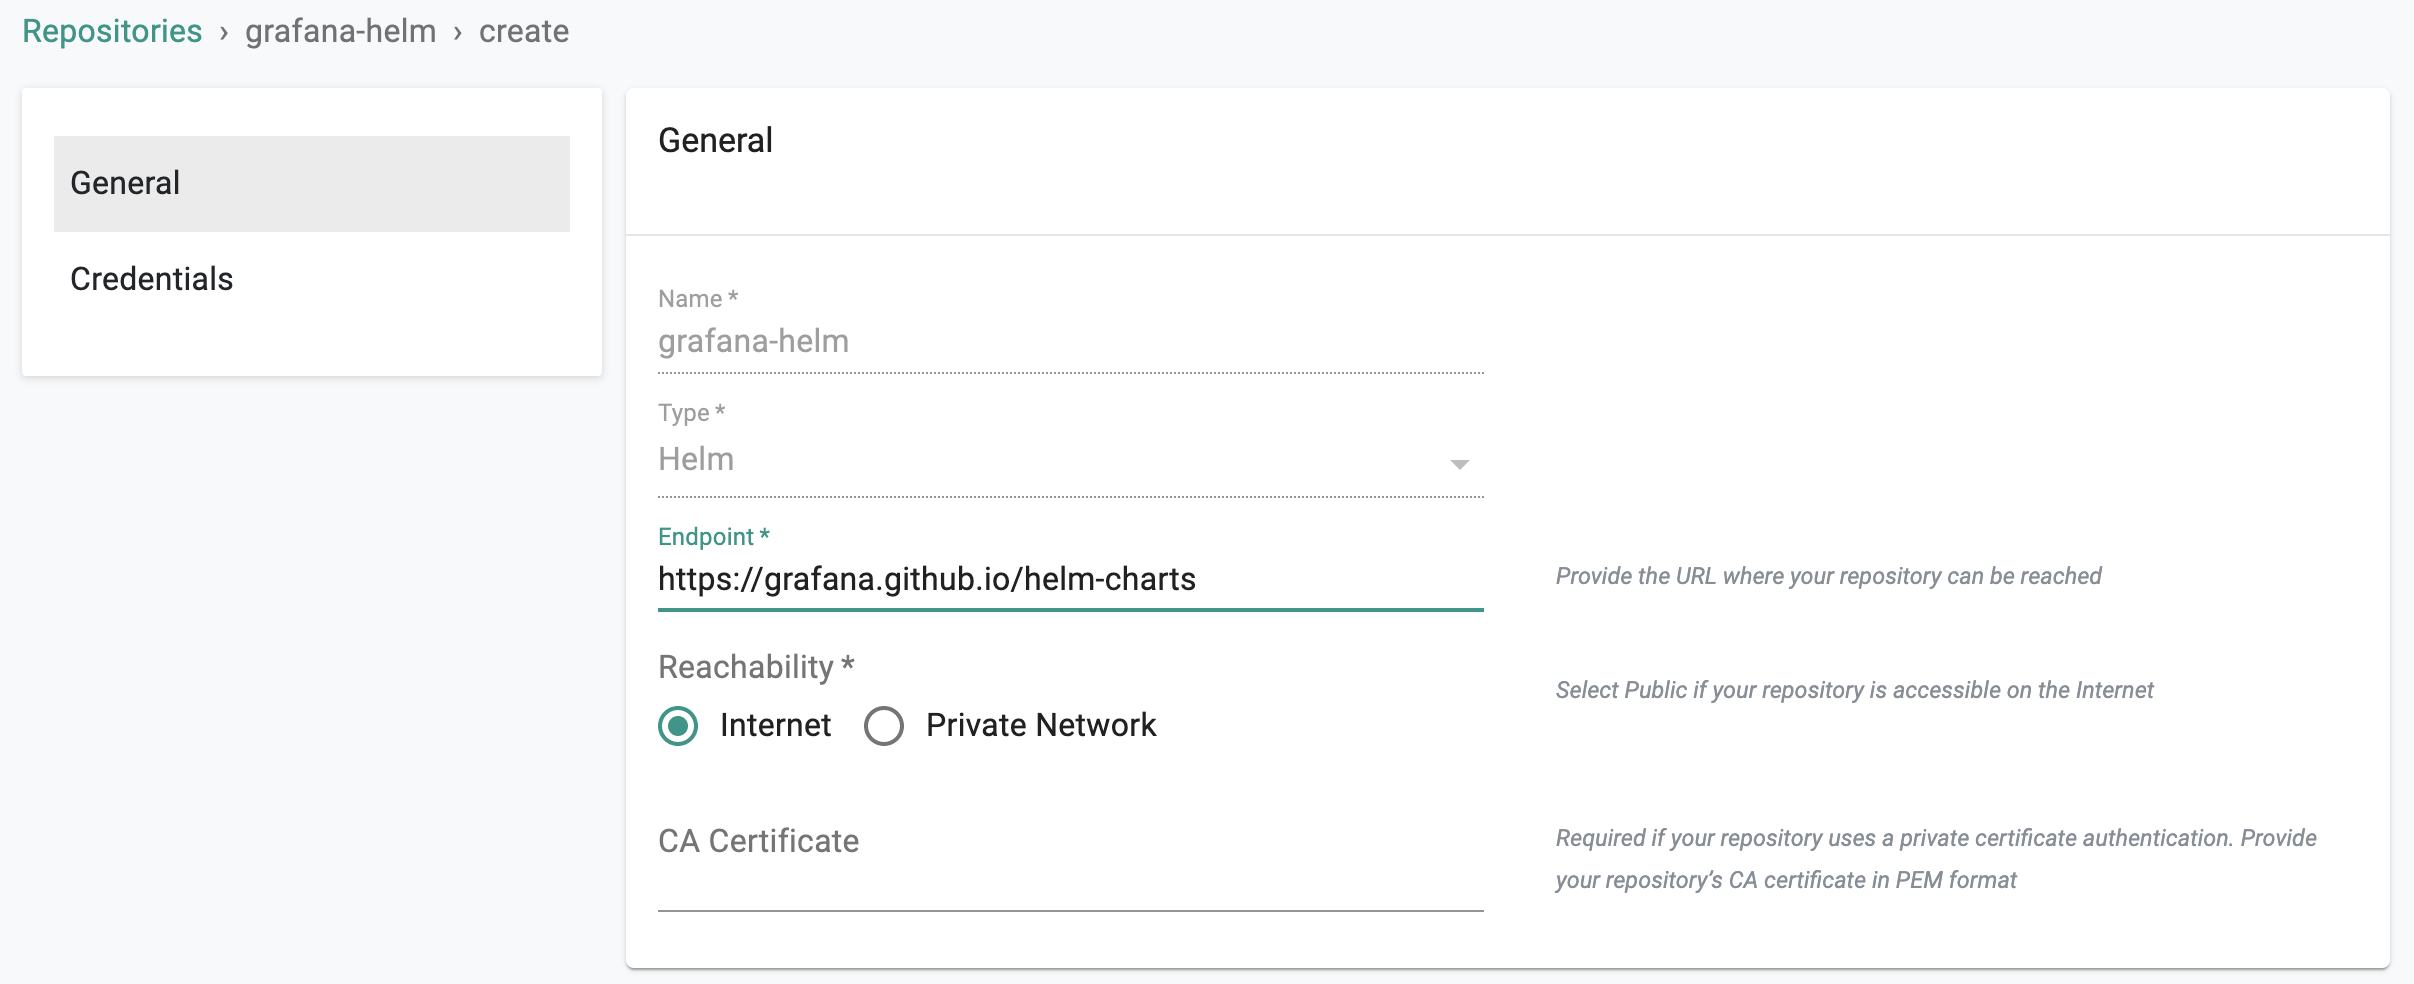Click the Type field label
2414x984 pixels.
coord(691,413)
